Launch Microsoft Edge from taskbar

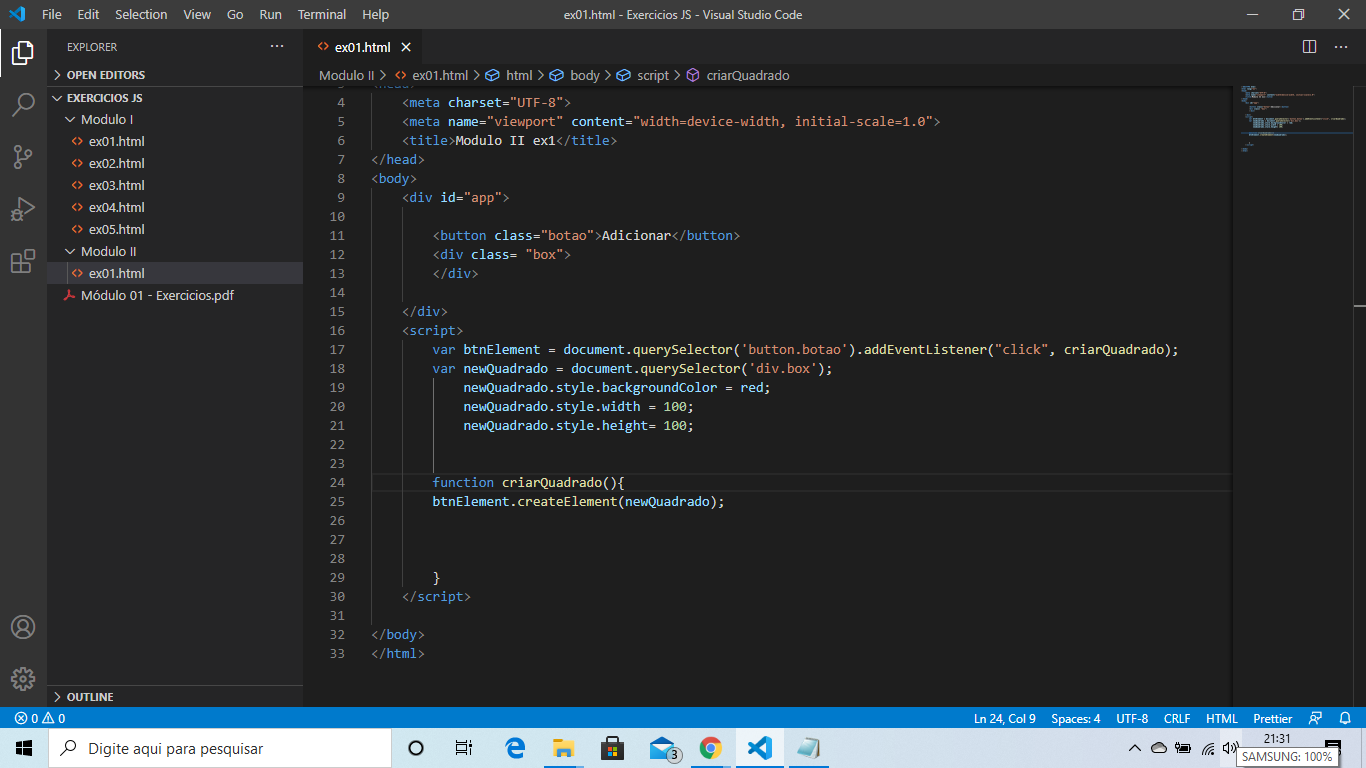(x=515, y=748)
